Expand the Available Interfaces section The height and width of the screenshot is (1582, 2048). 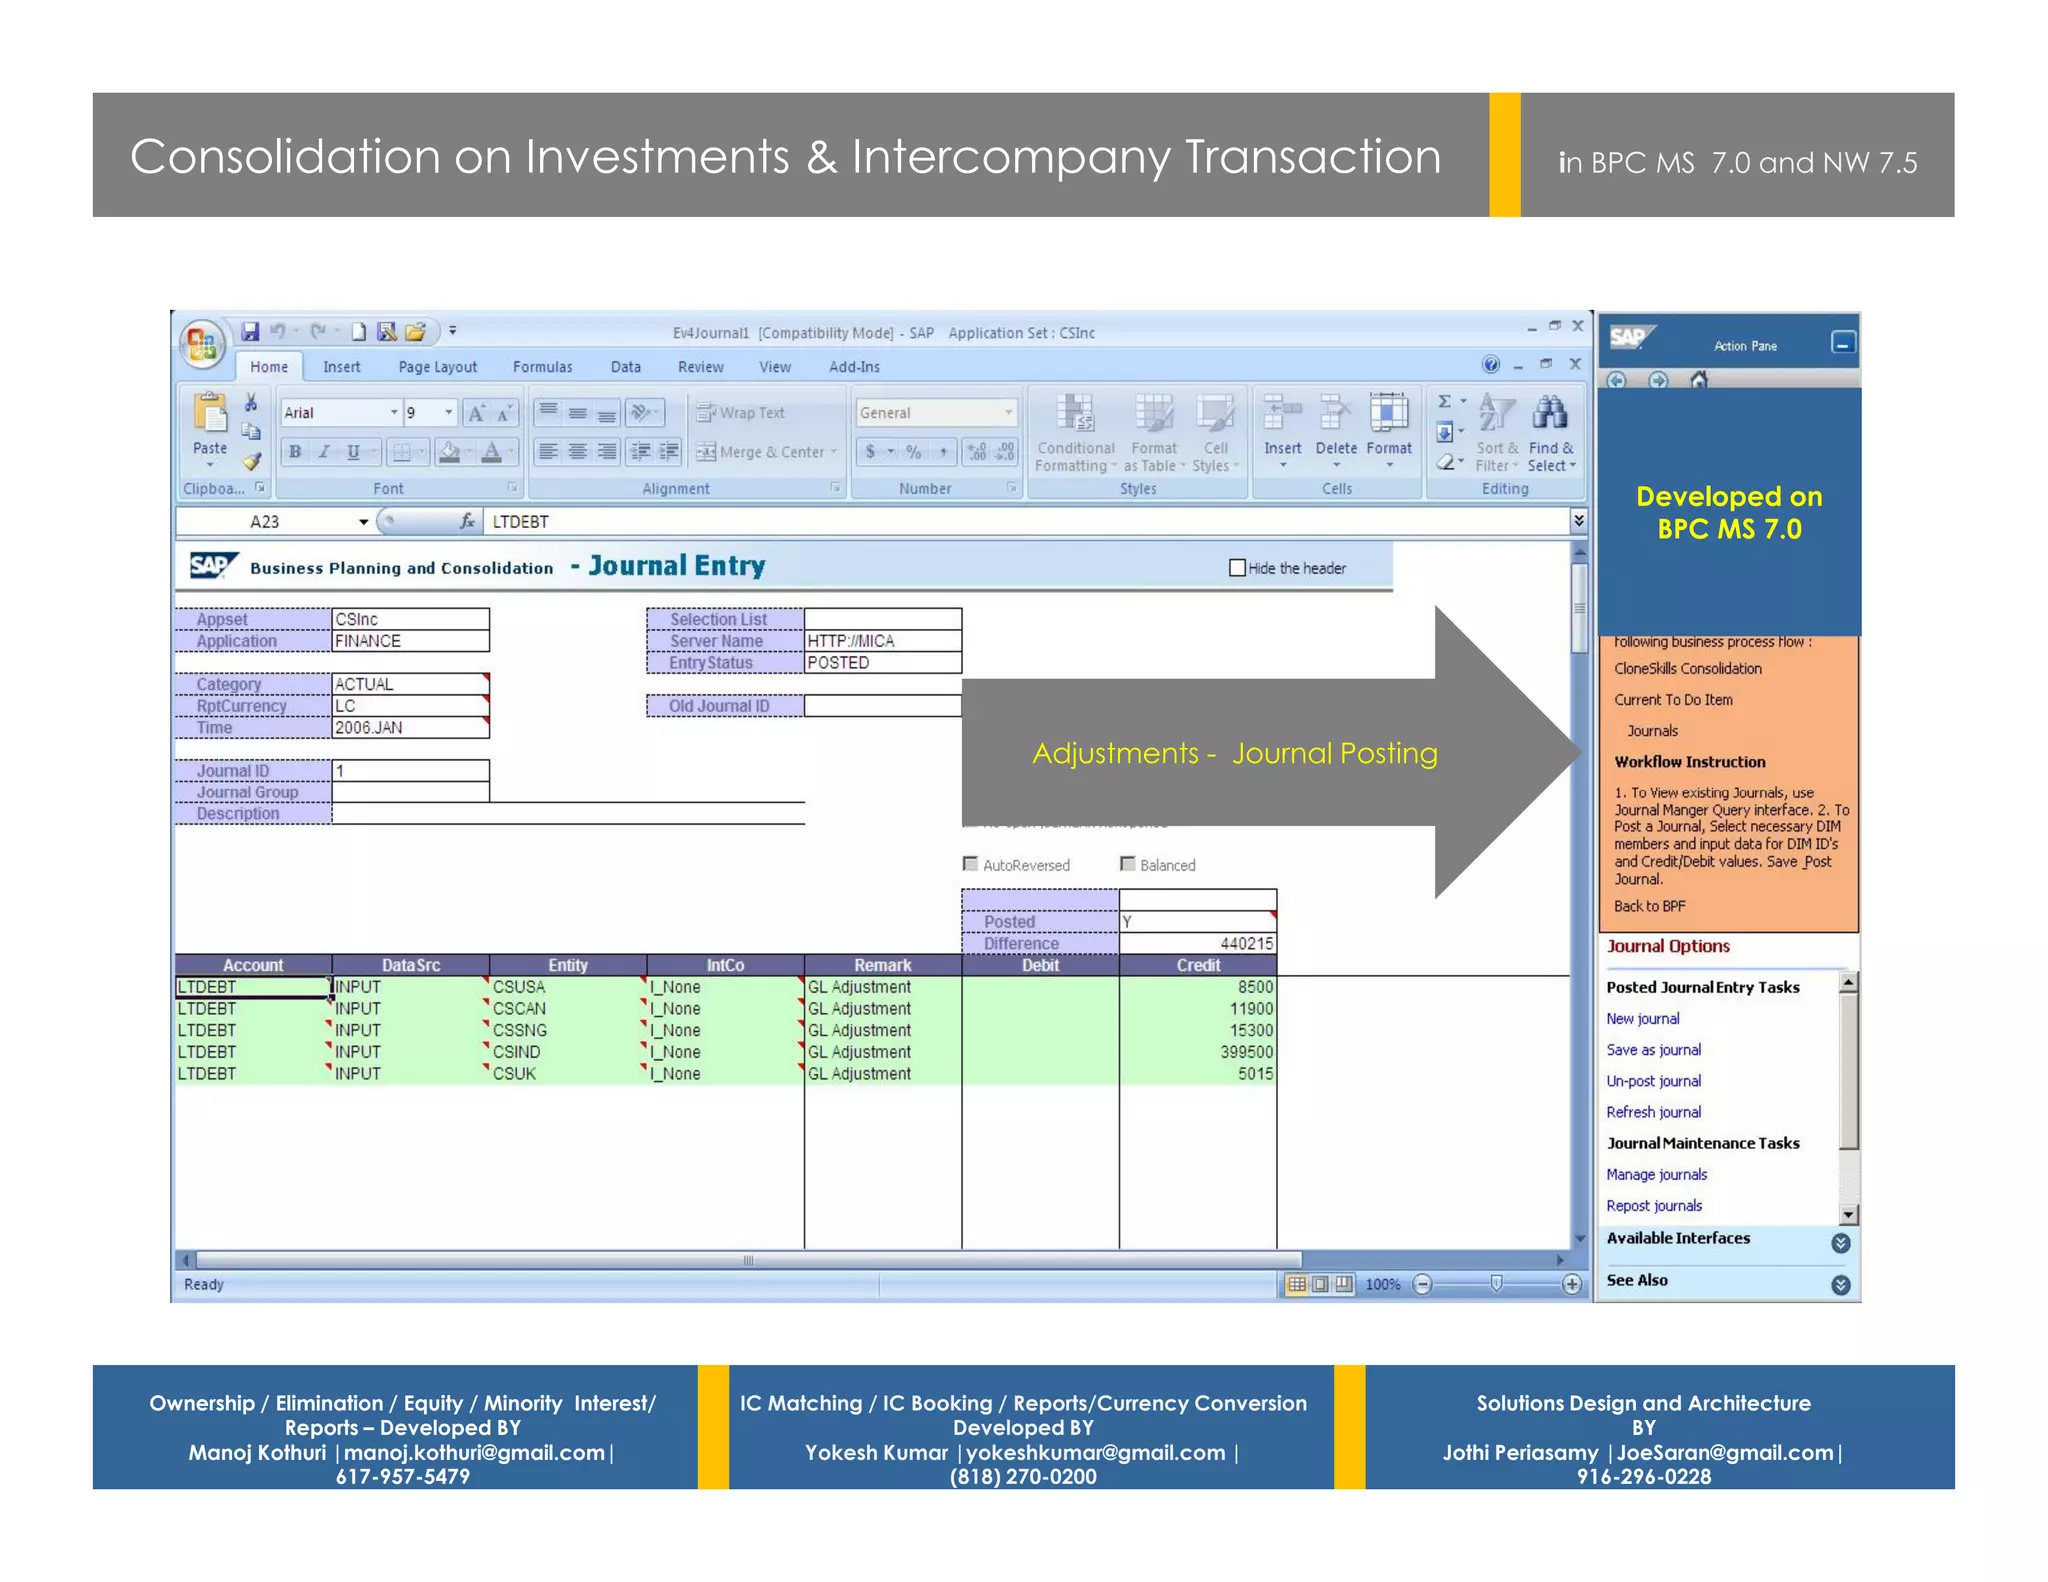pyautogui.click(x=1840, y=1243)
